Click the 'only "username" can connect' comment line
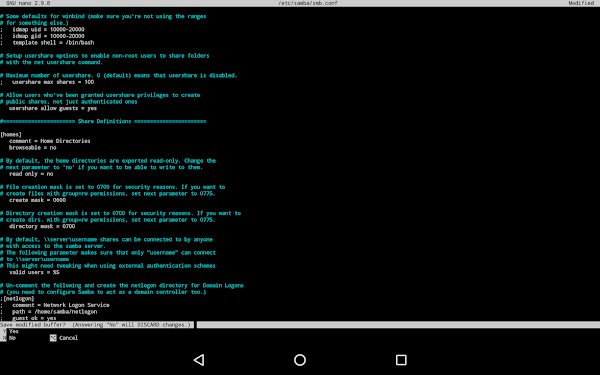600x375 pixels. pos(108,253)
